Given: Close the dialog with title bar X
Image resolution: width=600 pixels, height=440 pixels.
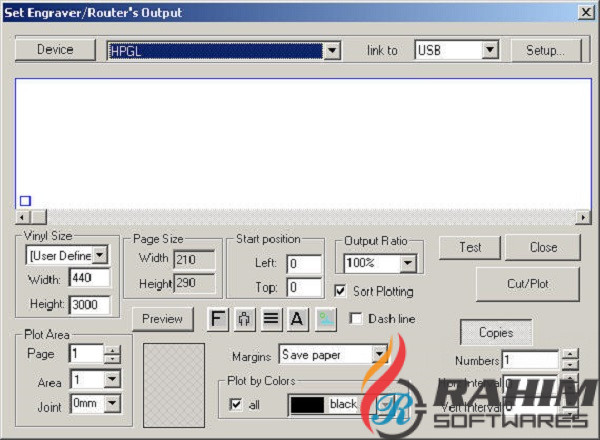Looking at the screenshot, I should (586, 12).
